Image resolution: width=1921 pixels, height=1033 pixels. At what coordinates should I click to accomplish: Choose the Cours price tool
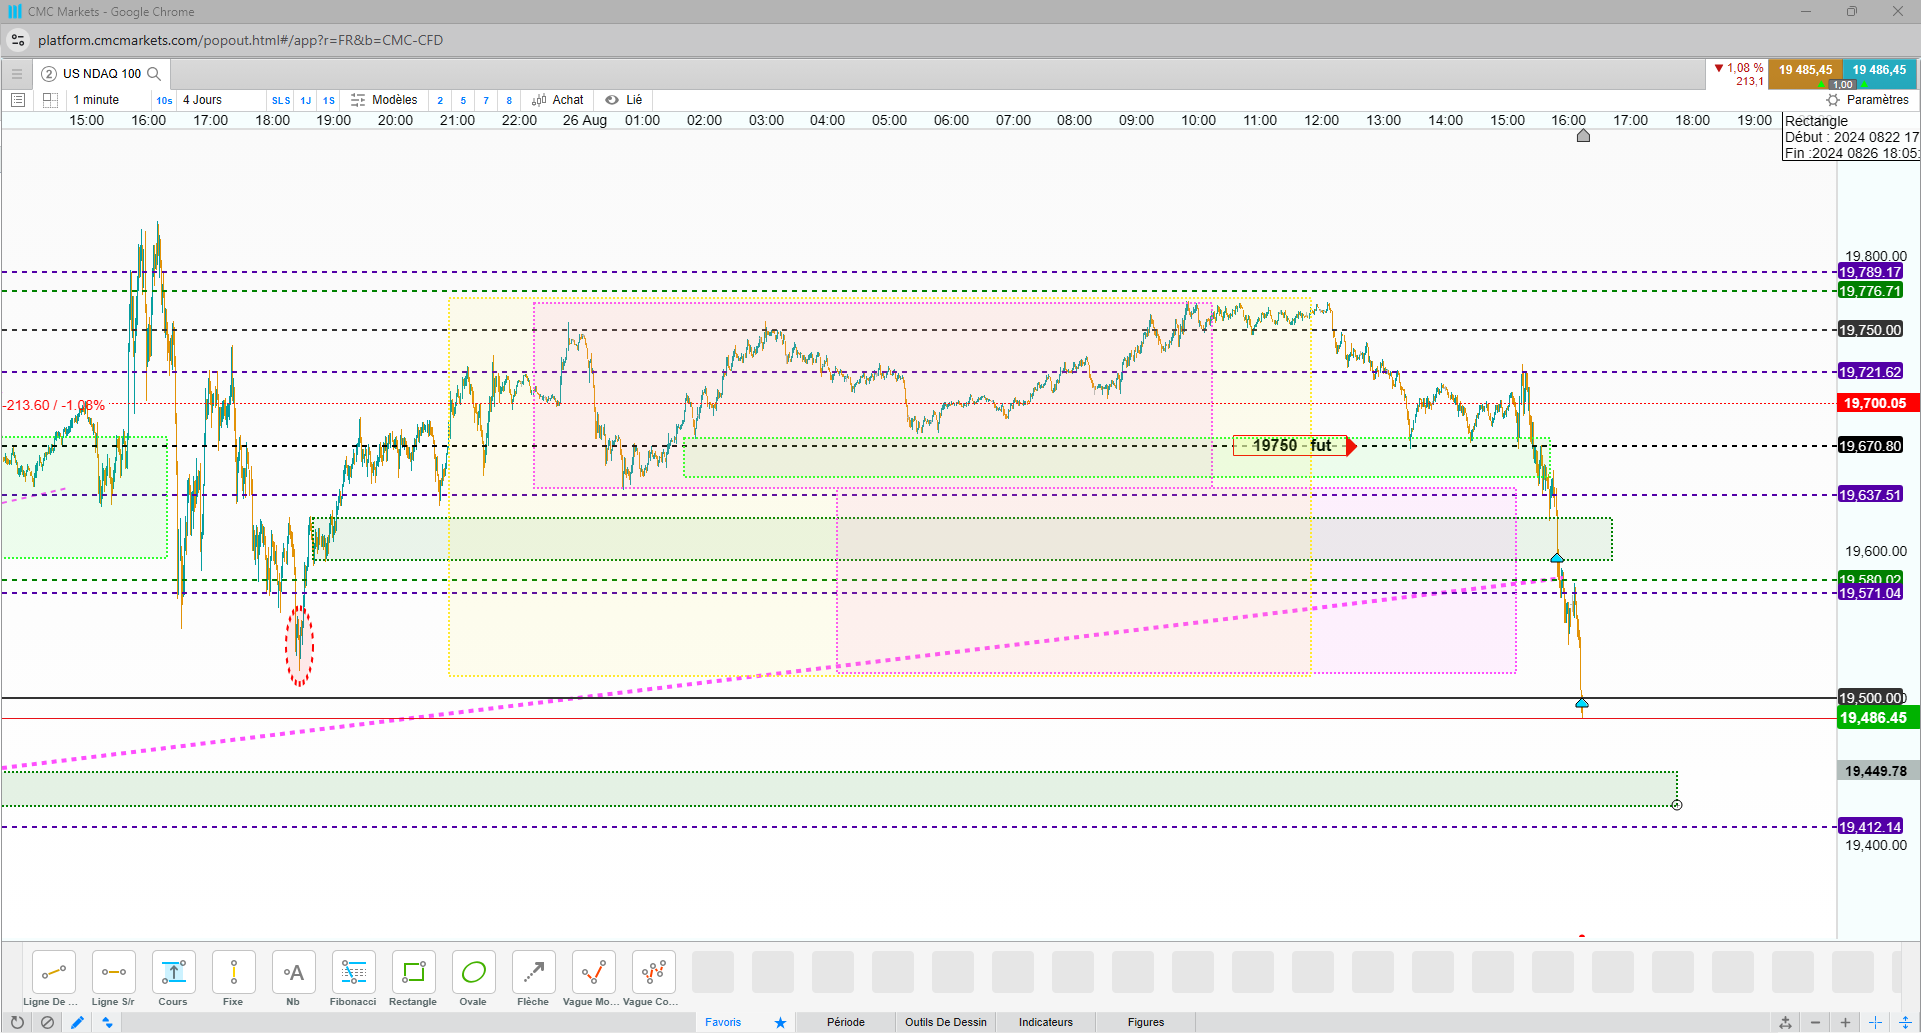pyautogui.click(x=173, y=978)
